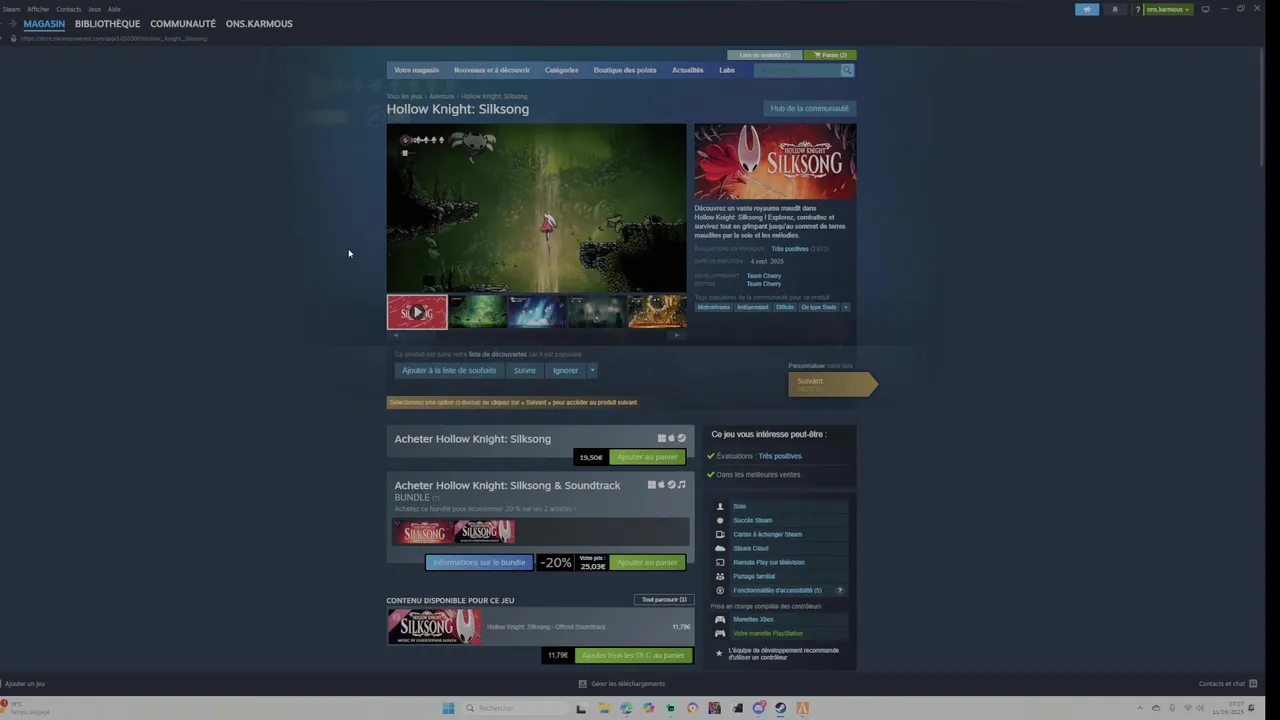Open Gérer les téléchargements in bottom bar
Screen dimensions: 1280x720
pos(622,684)
